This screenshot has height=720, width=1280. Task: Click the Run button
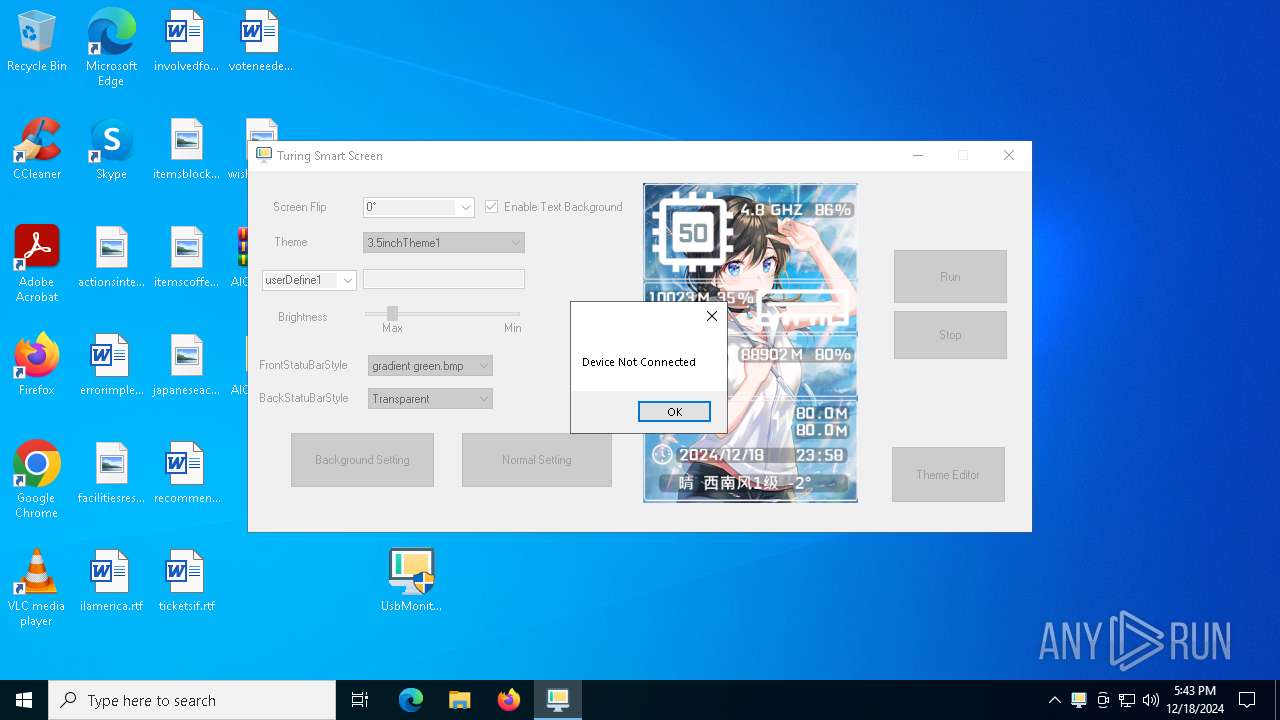pyautogui.click(x=950, y=277)
